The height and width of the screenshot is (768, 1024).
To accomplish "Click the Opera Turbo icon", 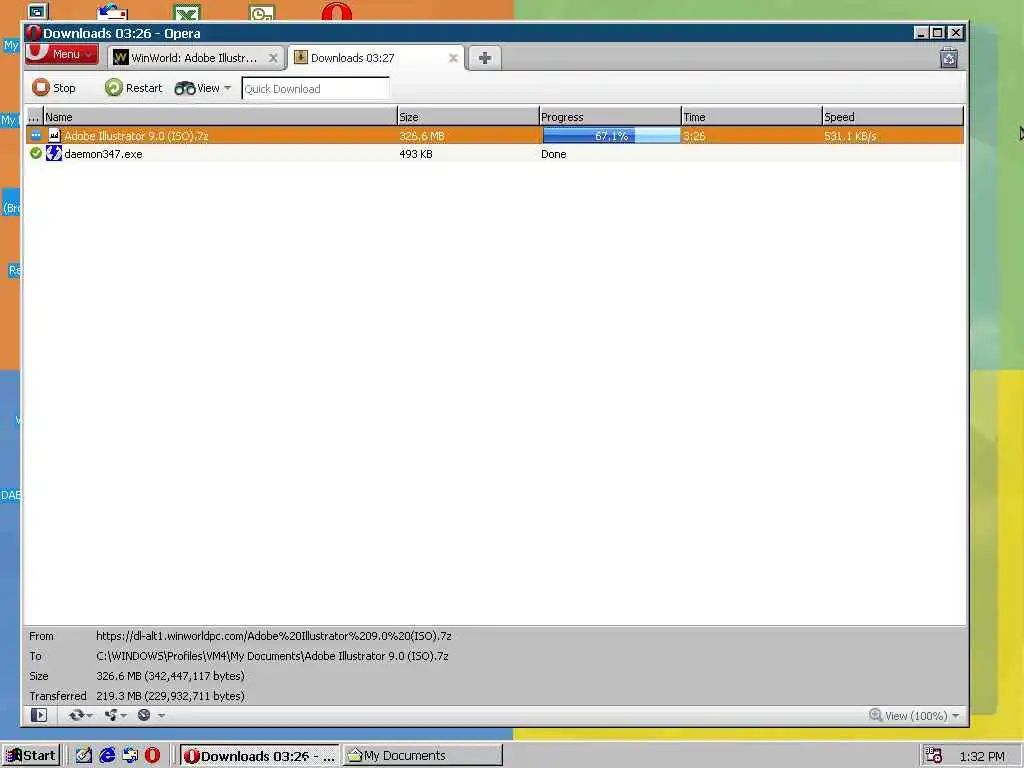I will (144, 715).
